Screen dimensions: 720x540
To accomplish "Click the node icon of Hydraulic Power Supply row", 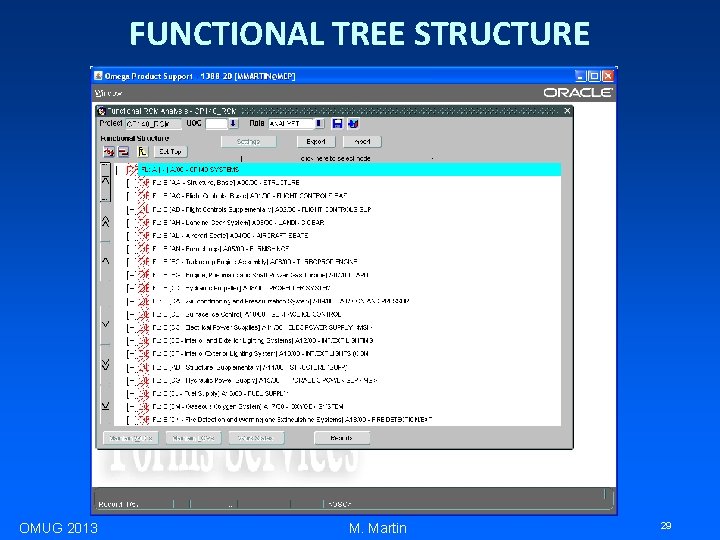I will coord(144,381).
